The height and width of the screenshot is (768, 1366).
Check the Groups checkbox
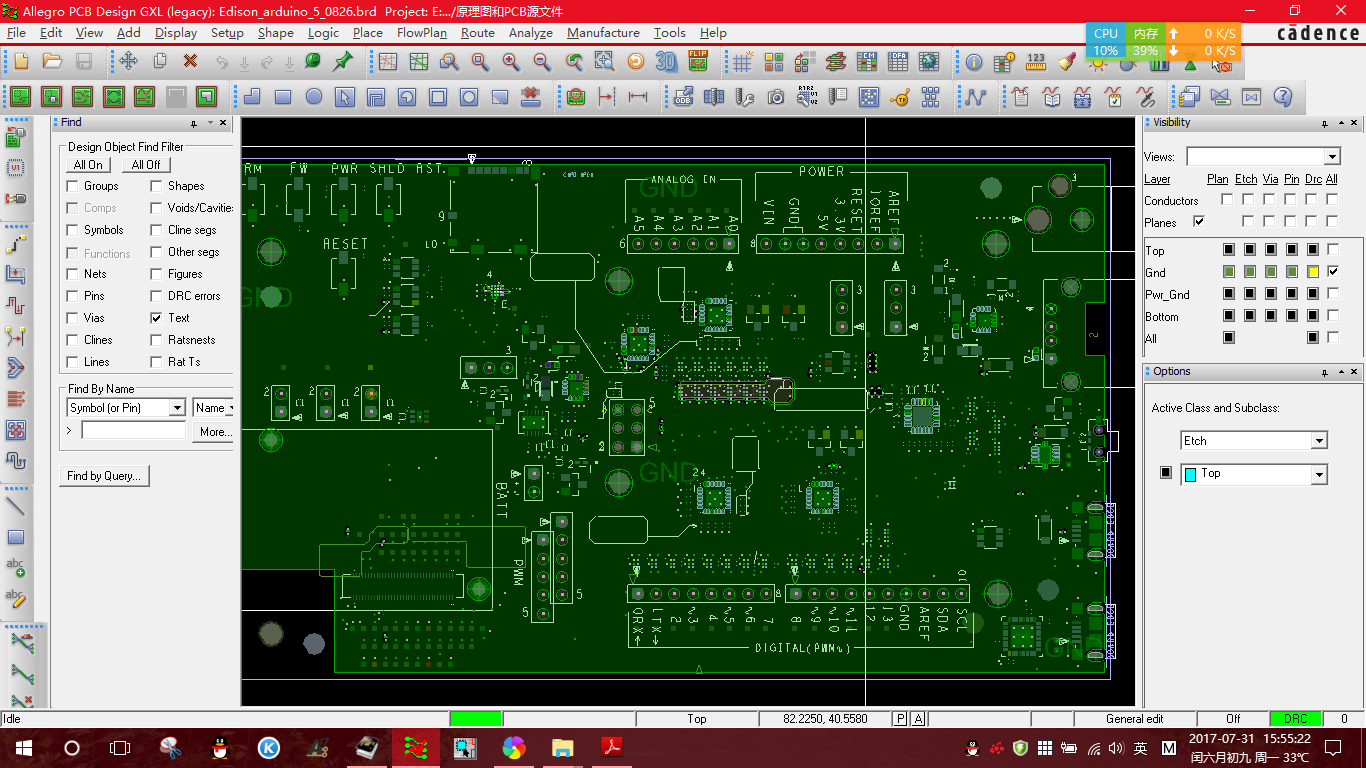(x=72, y=186)
